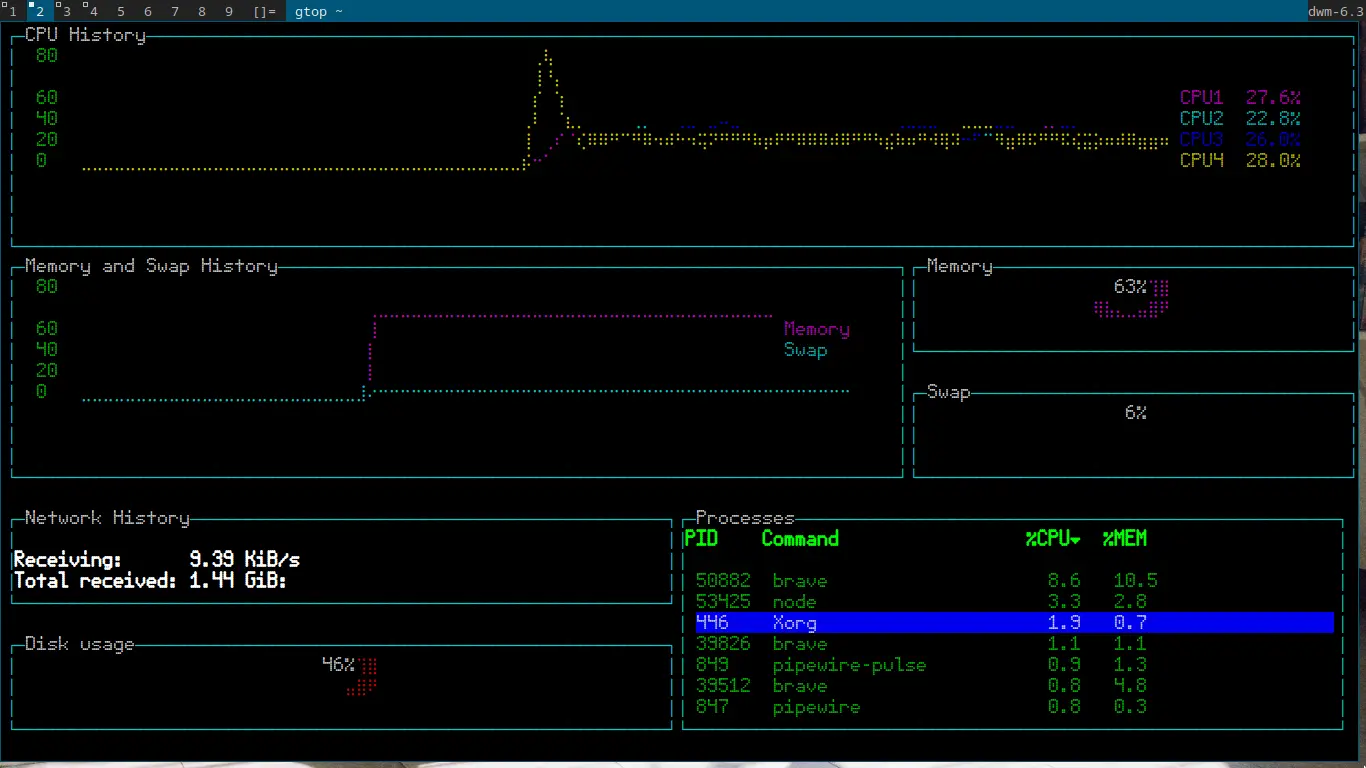Select the pipewire process with PID 847
1366x768 pixels.
click(x=816, y=707)
